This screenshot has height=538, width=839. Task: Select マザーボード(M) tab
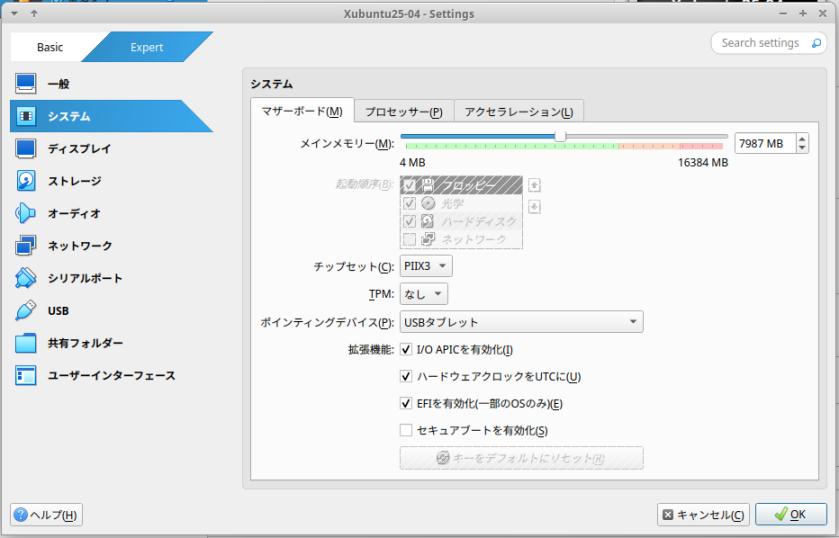(302, 111)
